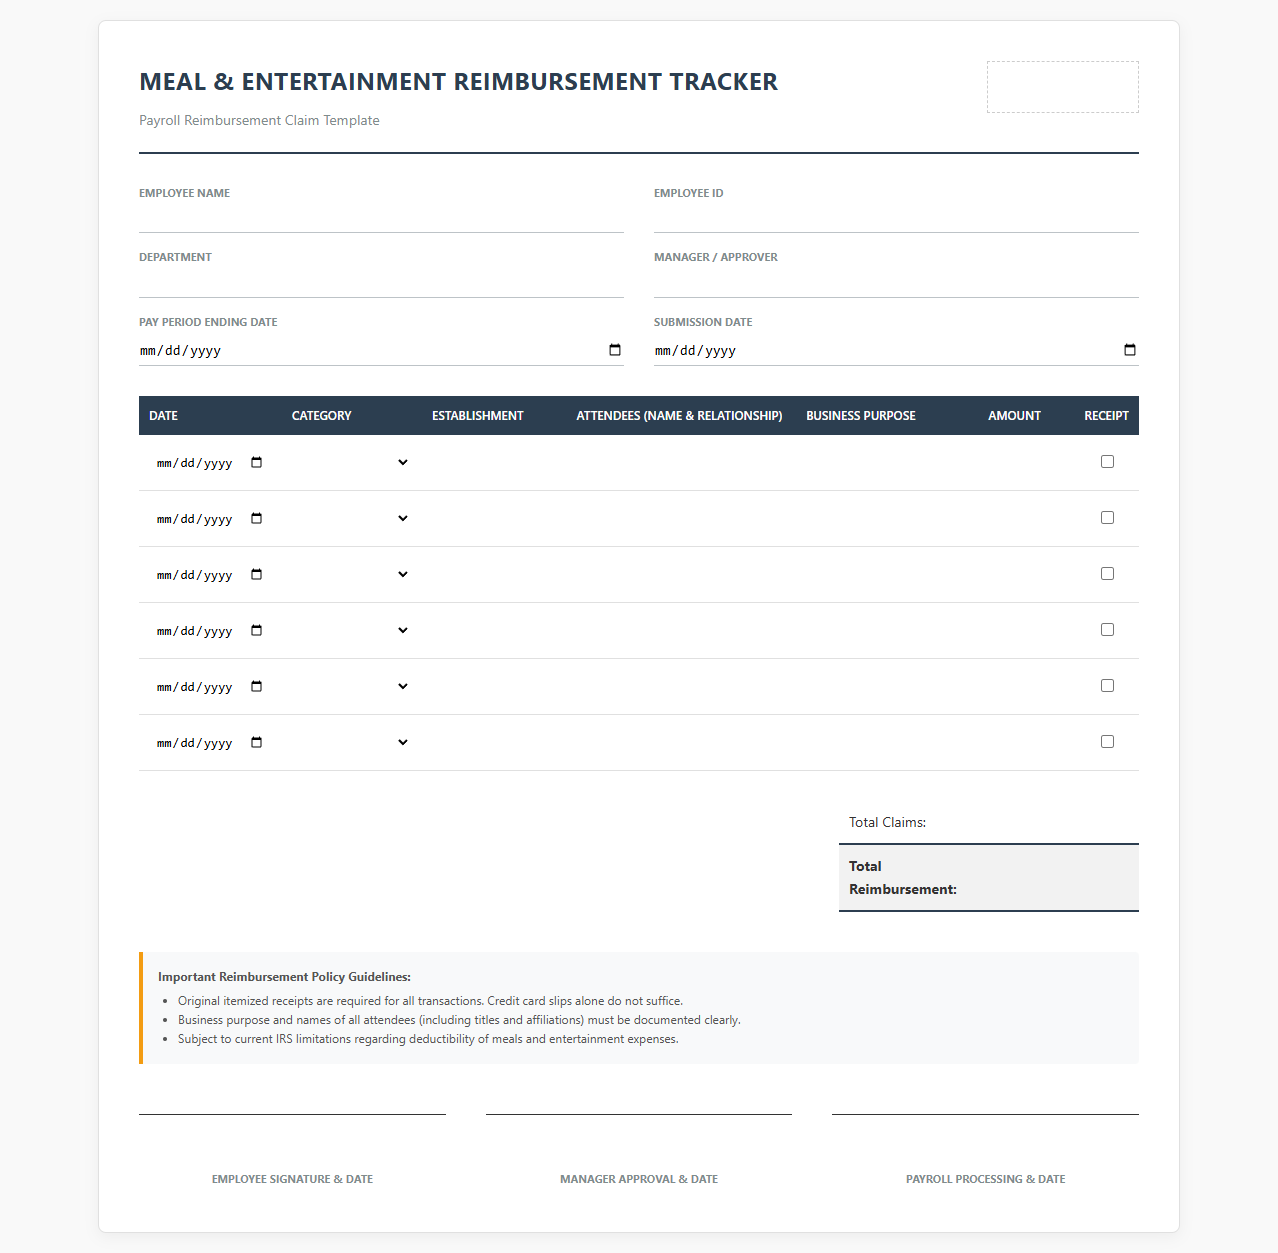
Task: Click the Total Reimbursement box
Action: click(x=989, y=878)
